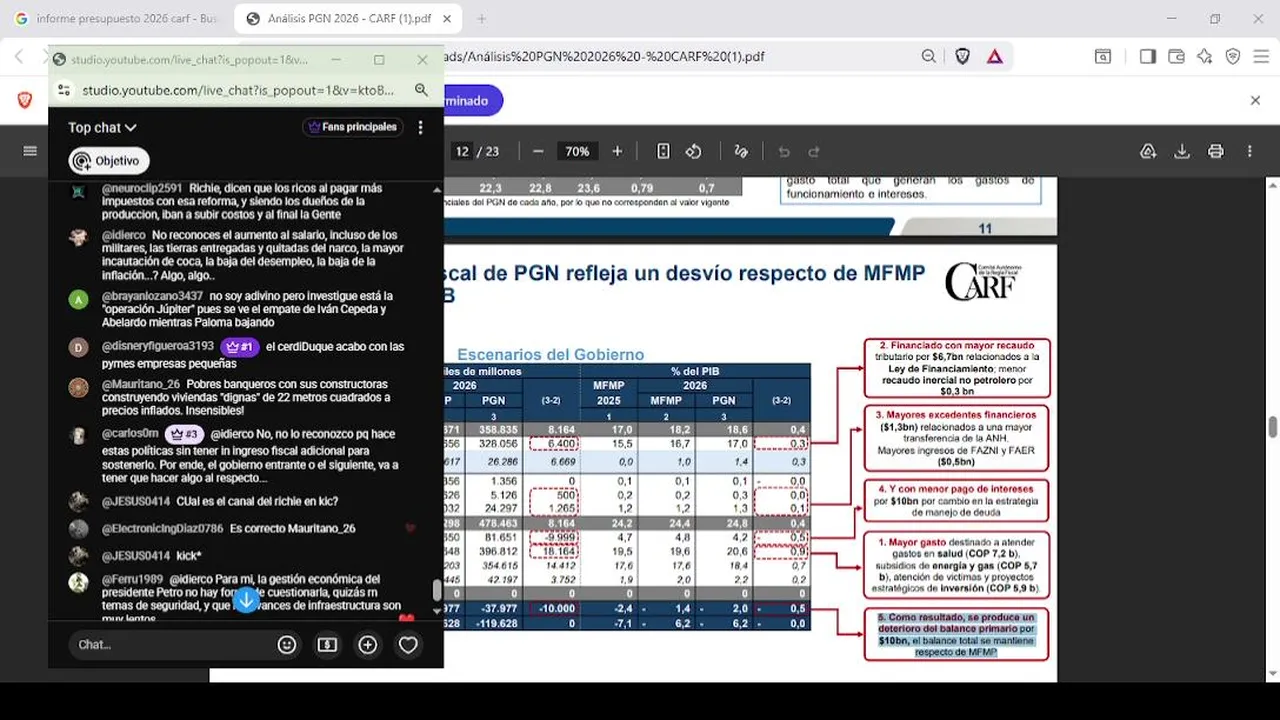The width and height of the screenshot is (1280, 720).
Task: Dismiss the download notification bar
Action: tap(1256, 100)
